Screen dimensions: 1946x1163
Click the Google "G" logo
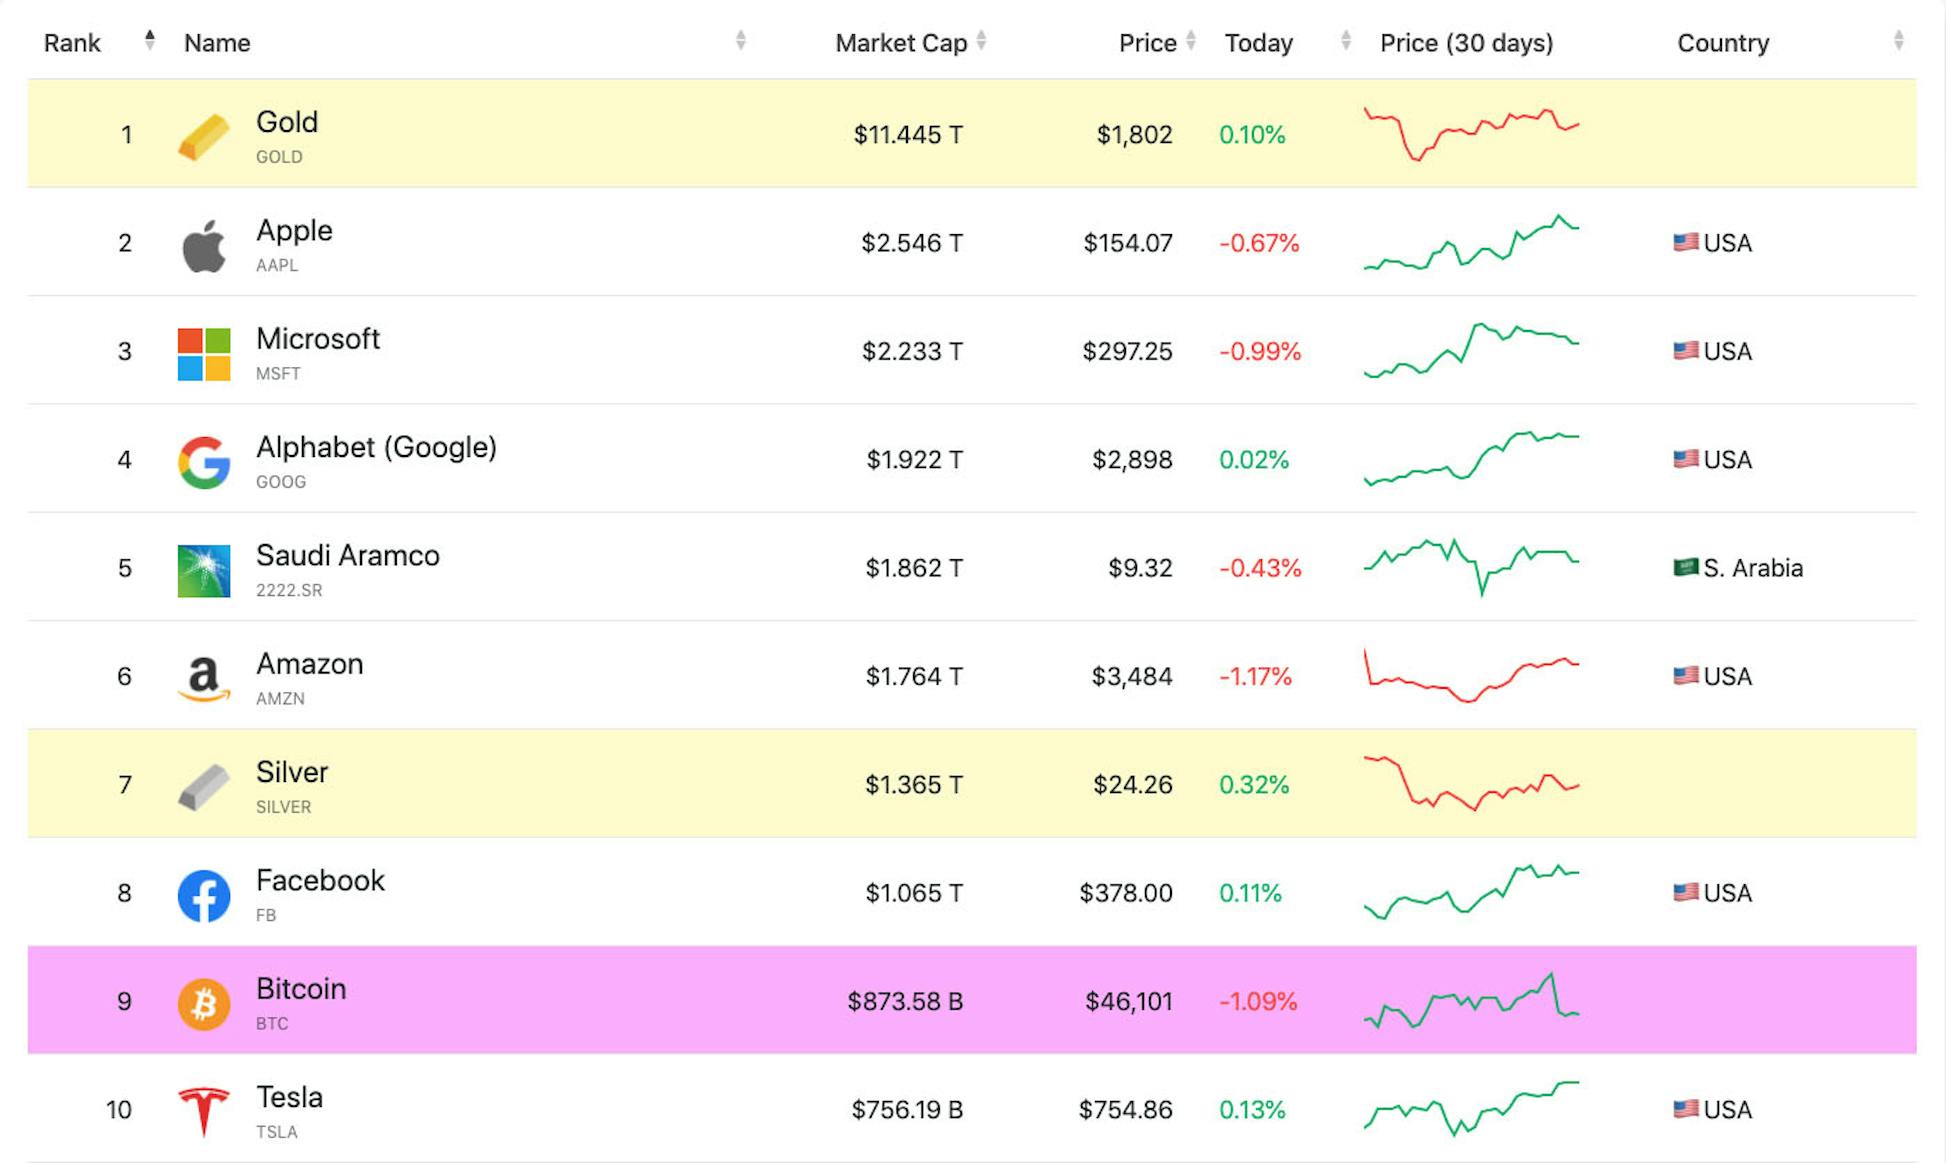[x=203, y=459]
